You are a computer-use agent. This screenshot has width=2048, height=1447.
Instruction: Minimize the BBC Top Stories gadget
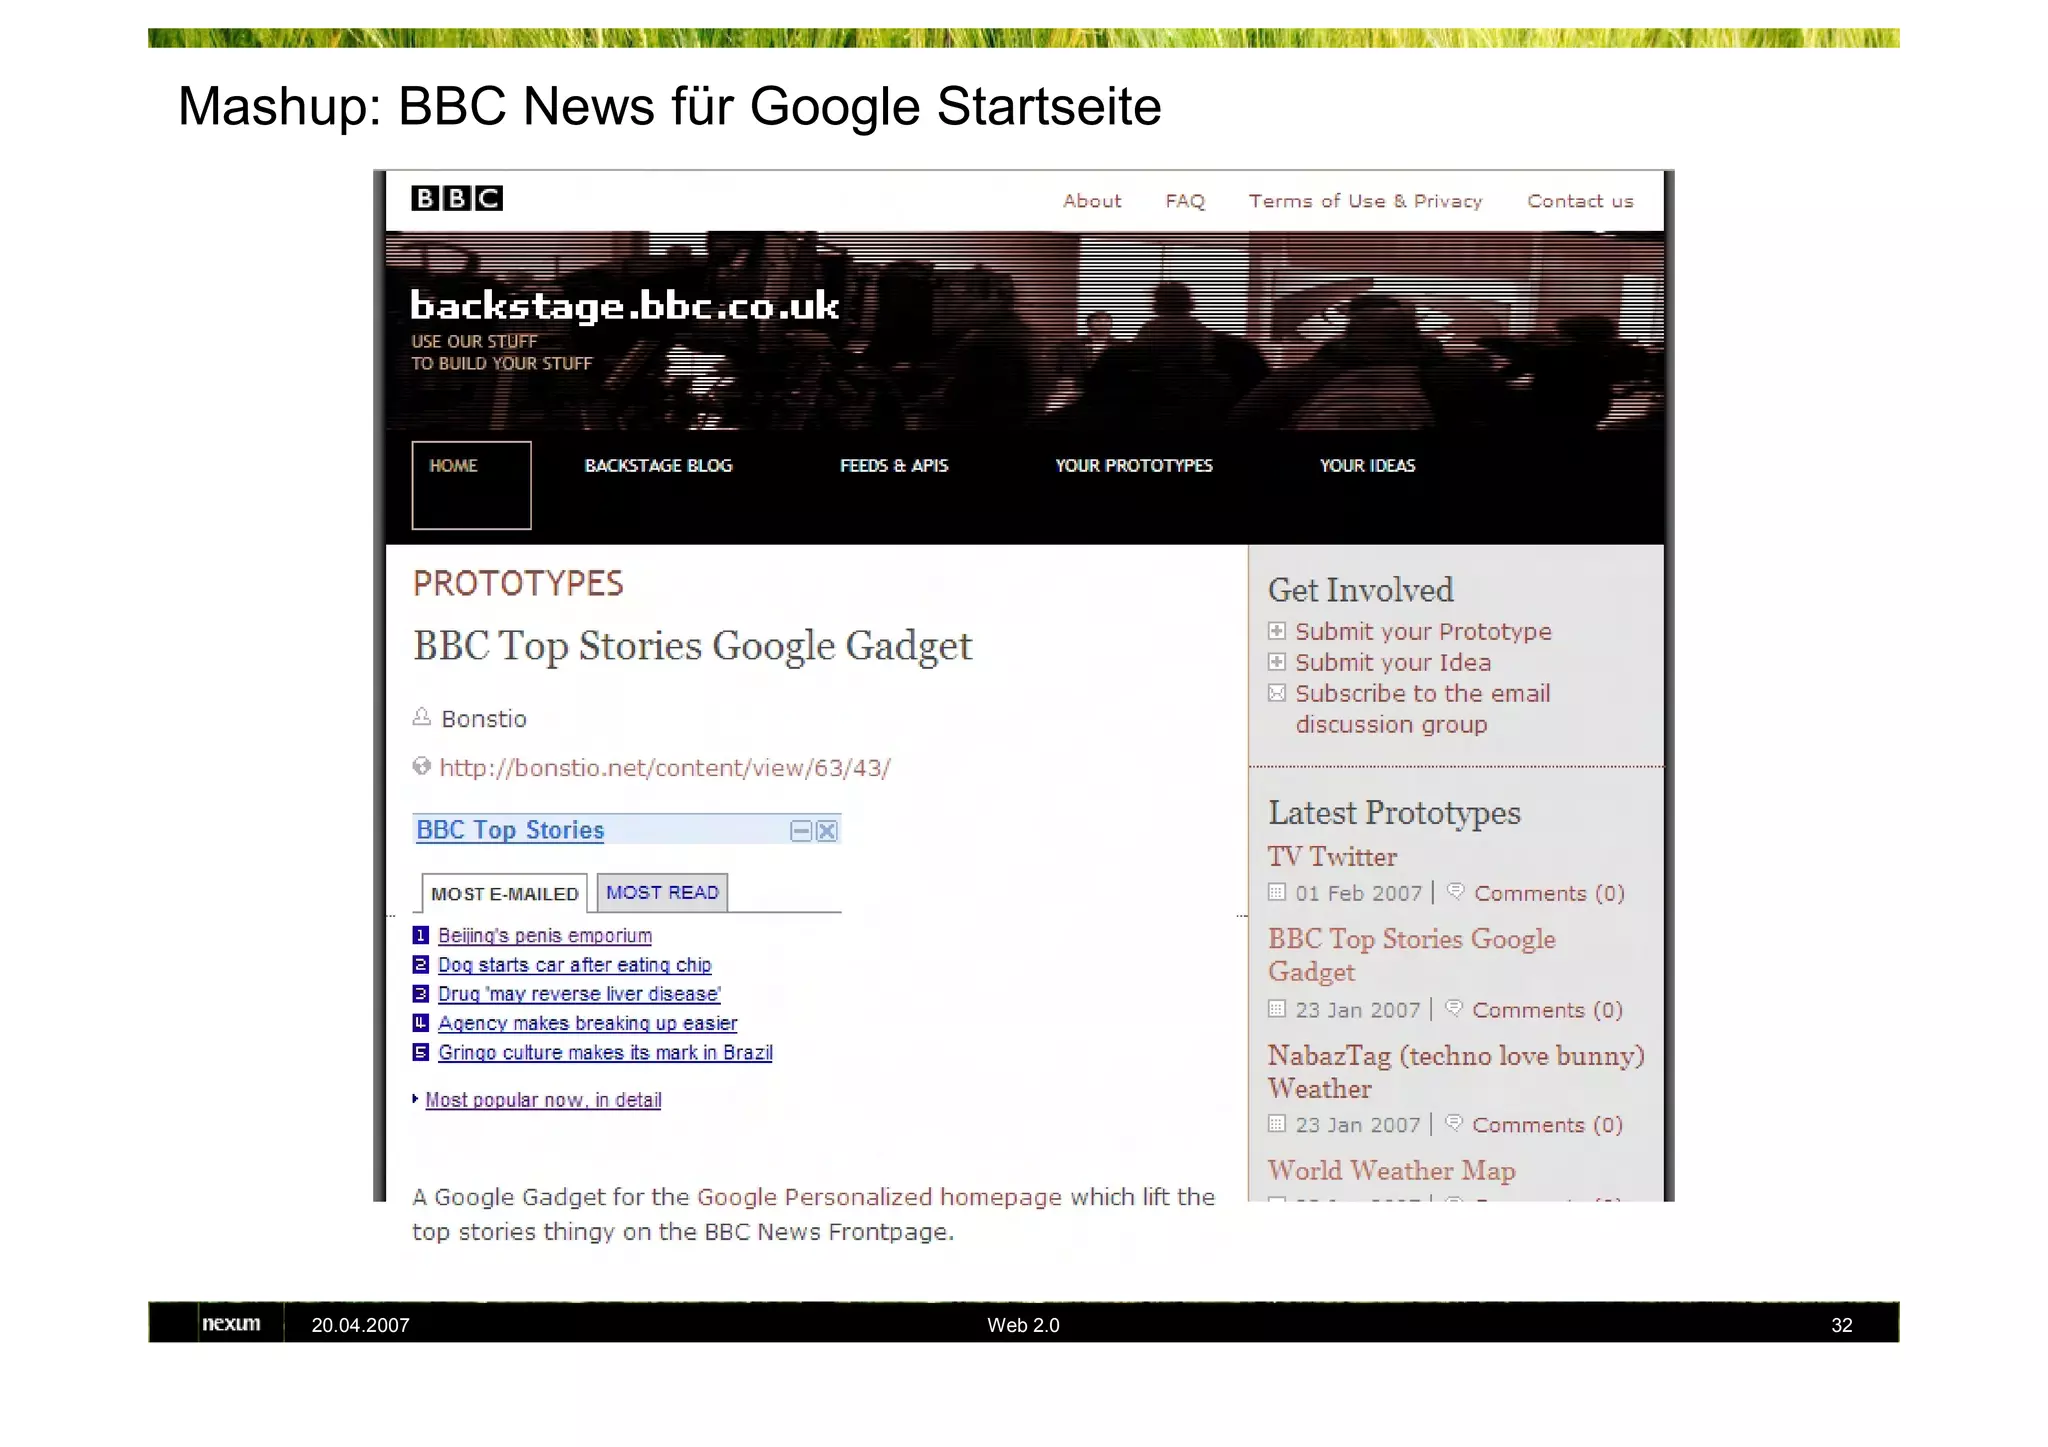(x=800, y=831)
